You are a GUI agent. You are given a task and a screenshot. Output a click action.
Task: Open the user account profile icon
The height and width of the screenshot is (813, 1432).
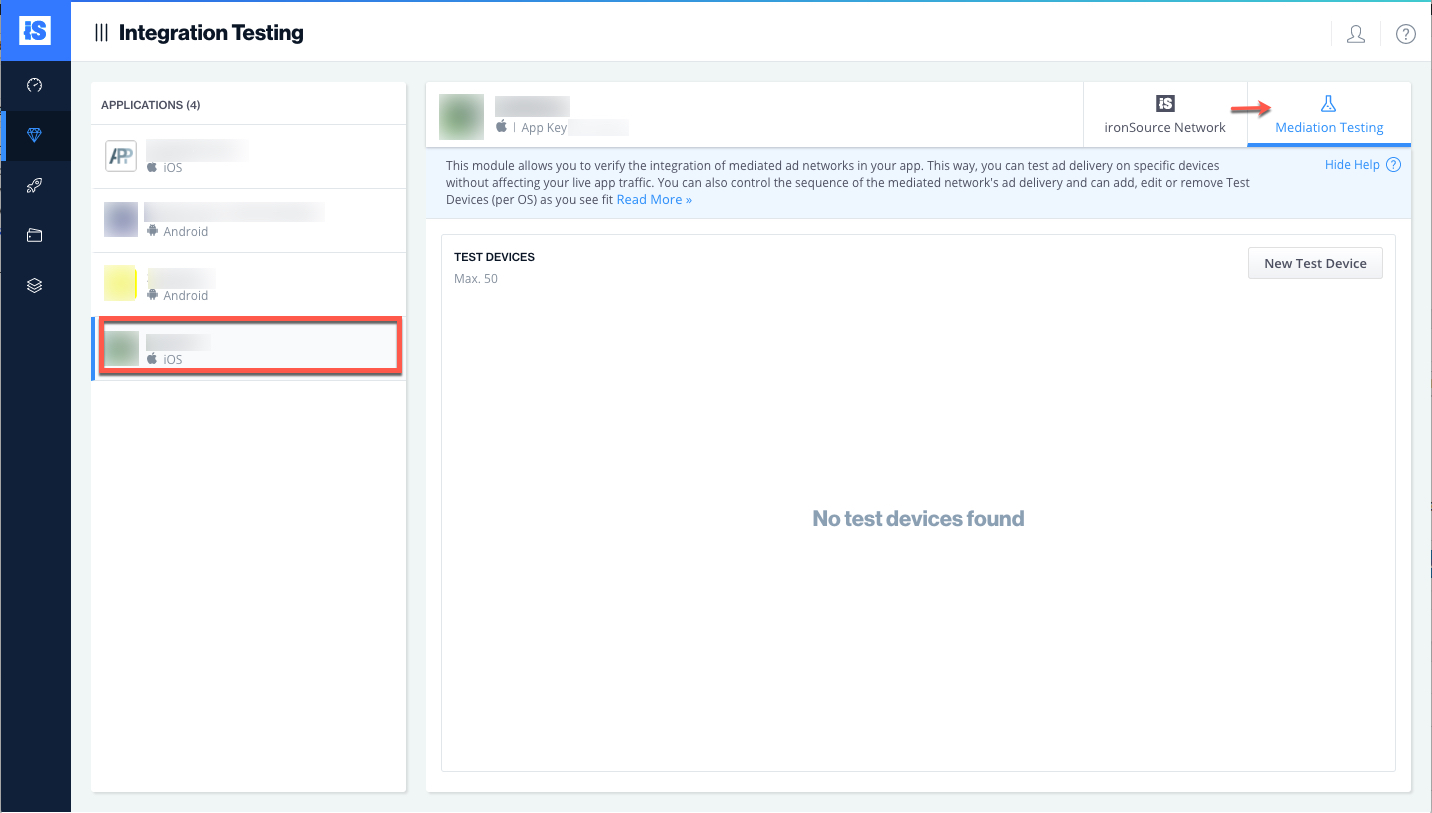coord(1356,34)
